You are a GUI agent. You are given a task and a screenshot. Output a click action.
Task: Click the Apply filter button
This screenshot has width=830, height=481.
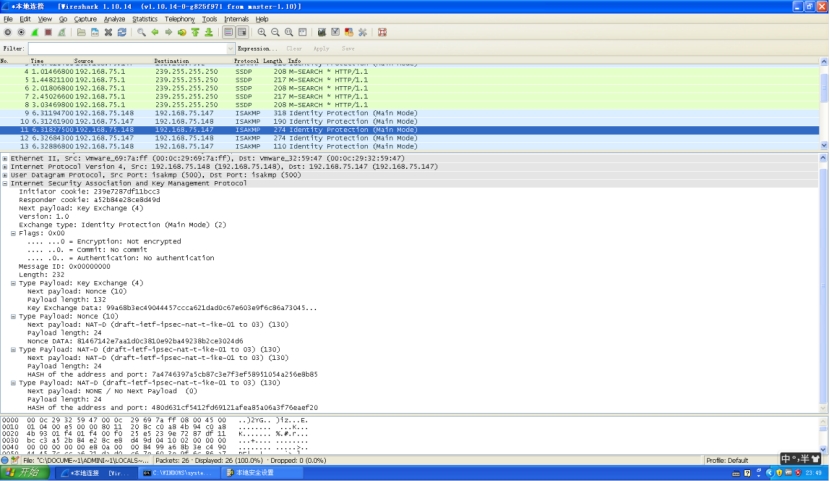tap(321, 48)
